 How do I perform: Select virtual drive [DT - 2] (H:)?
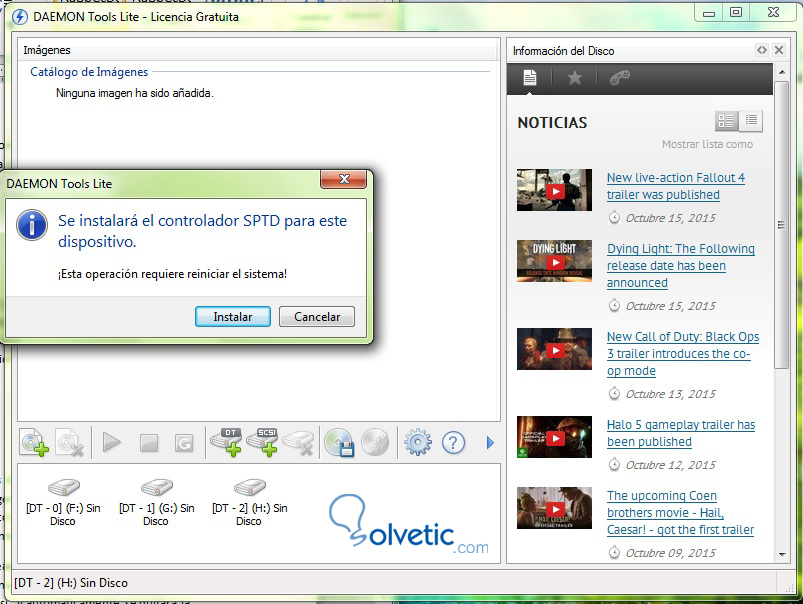pyautogui.click(x=249, y=502)
